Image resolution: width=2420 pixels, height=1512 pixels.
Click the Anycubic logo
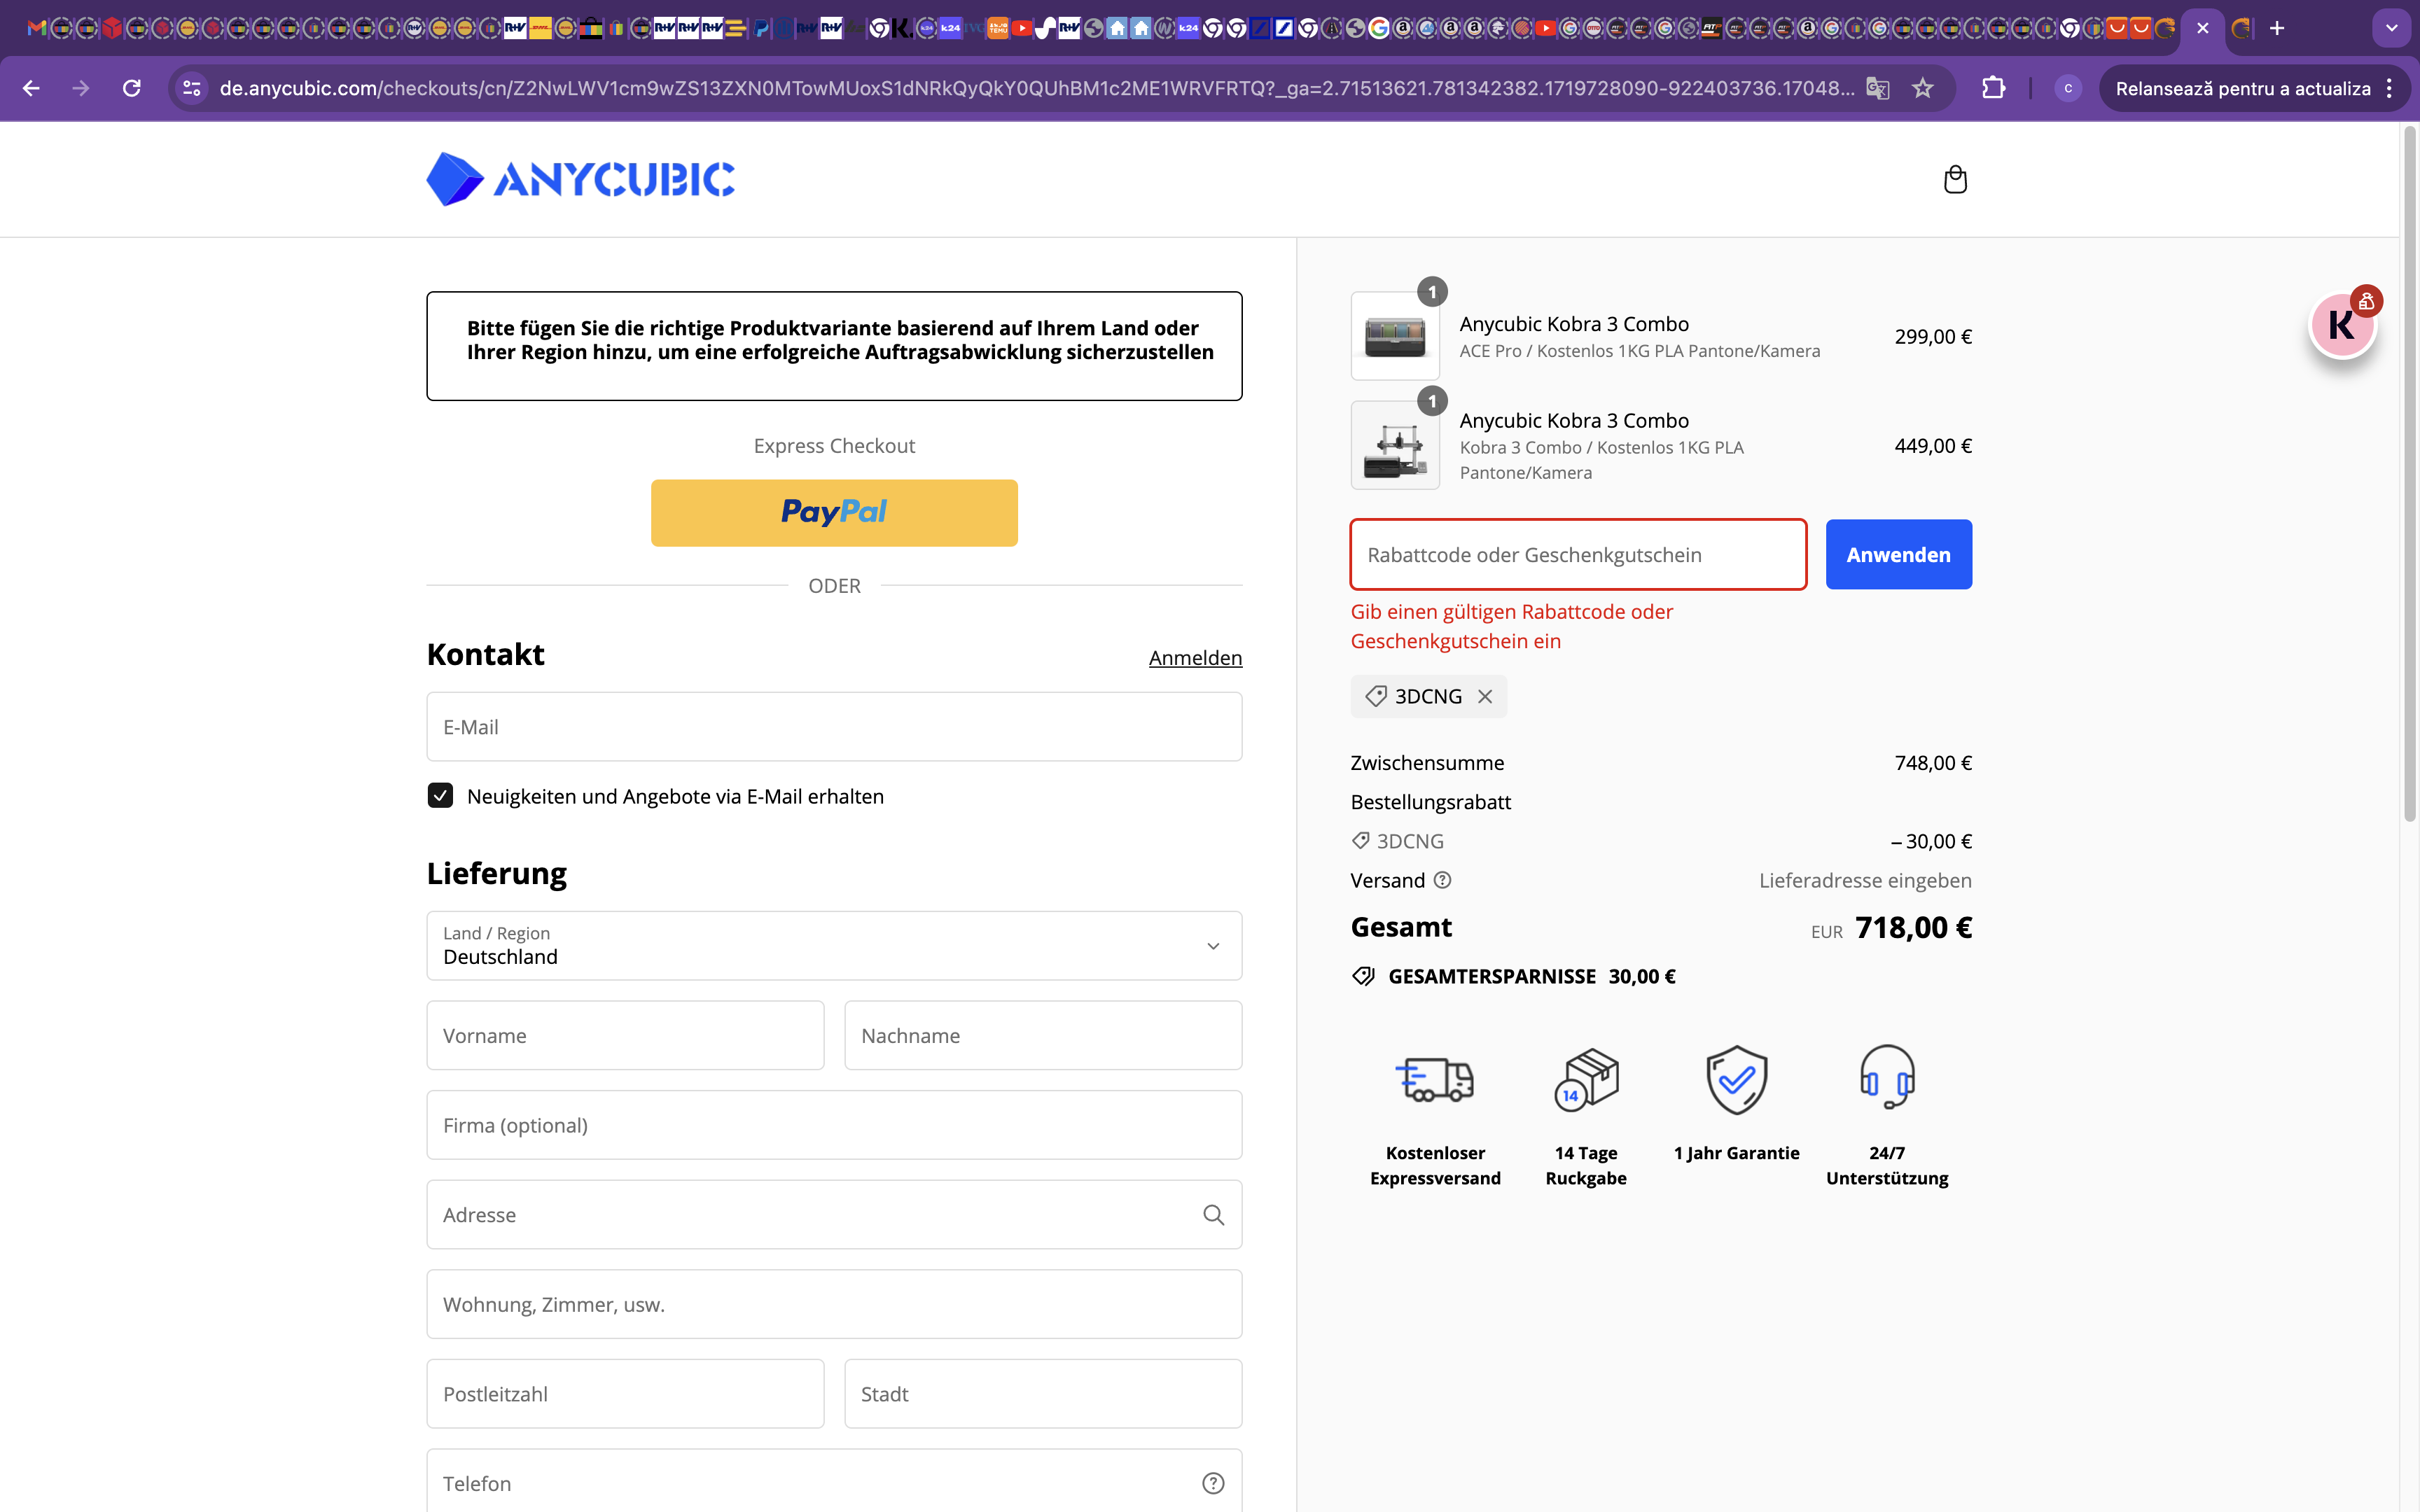580,180
